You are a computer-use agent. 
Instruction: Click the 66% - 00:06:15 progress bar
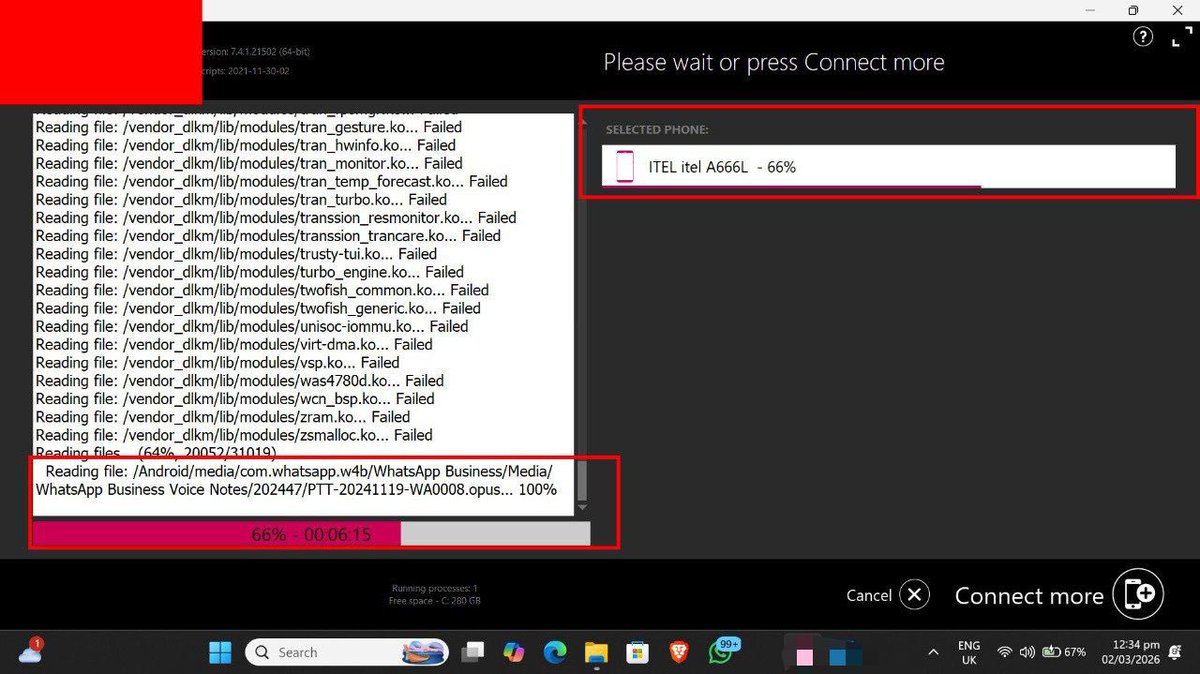pos(311,534)
